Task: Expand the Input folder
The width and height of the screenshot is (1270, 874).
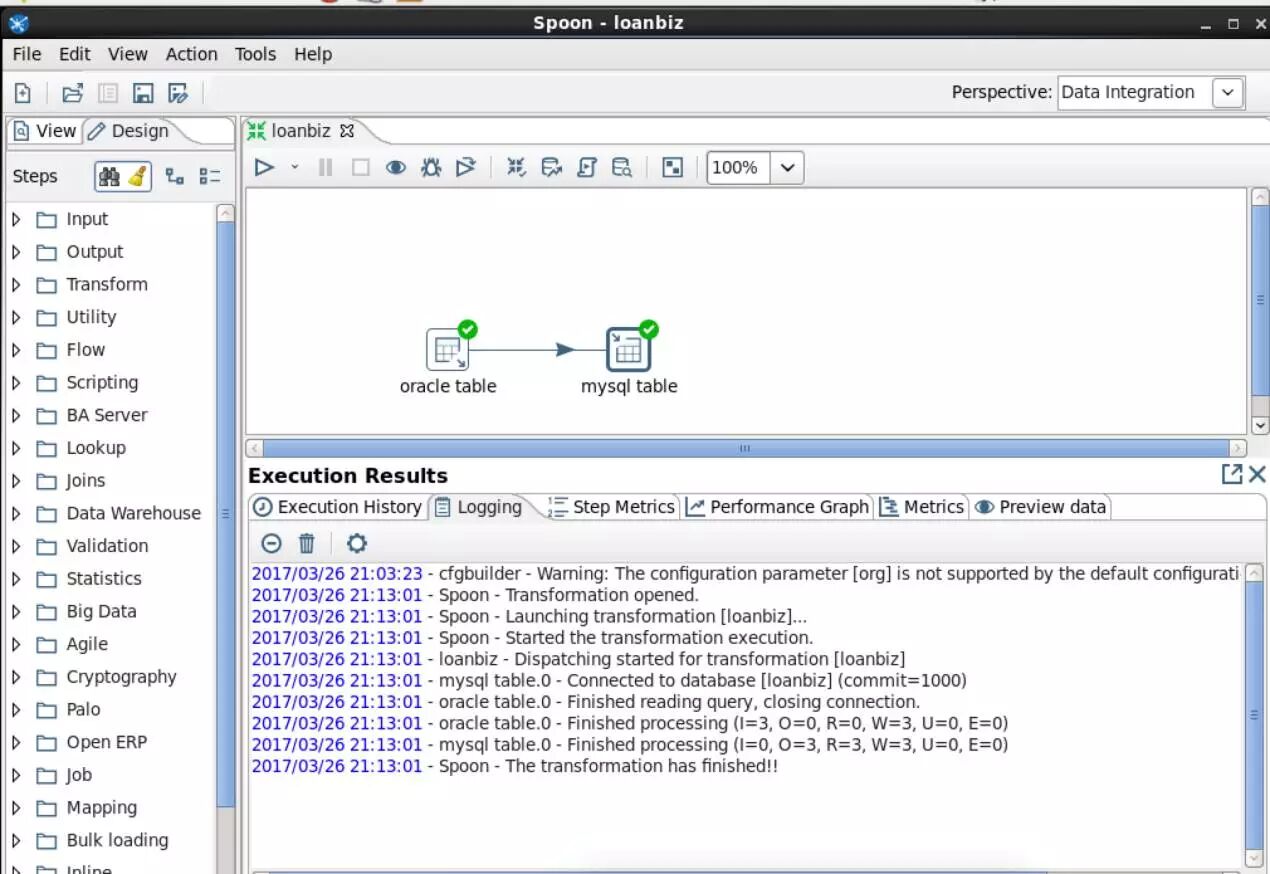Action: coord(16,219)
